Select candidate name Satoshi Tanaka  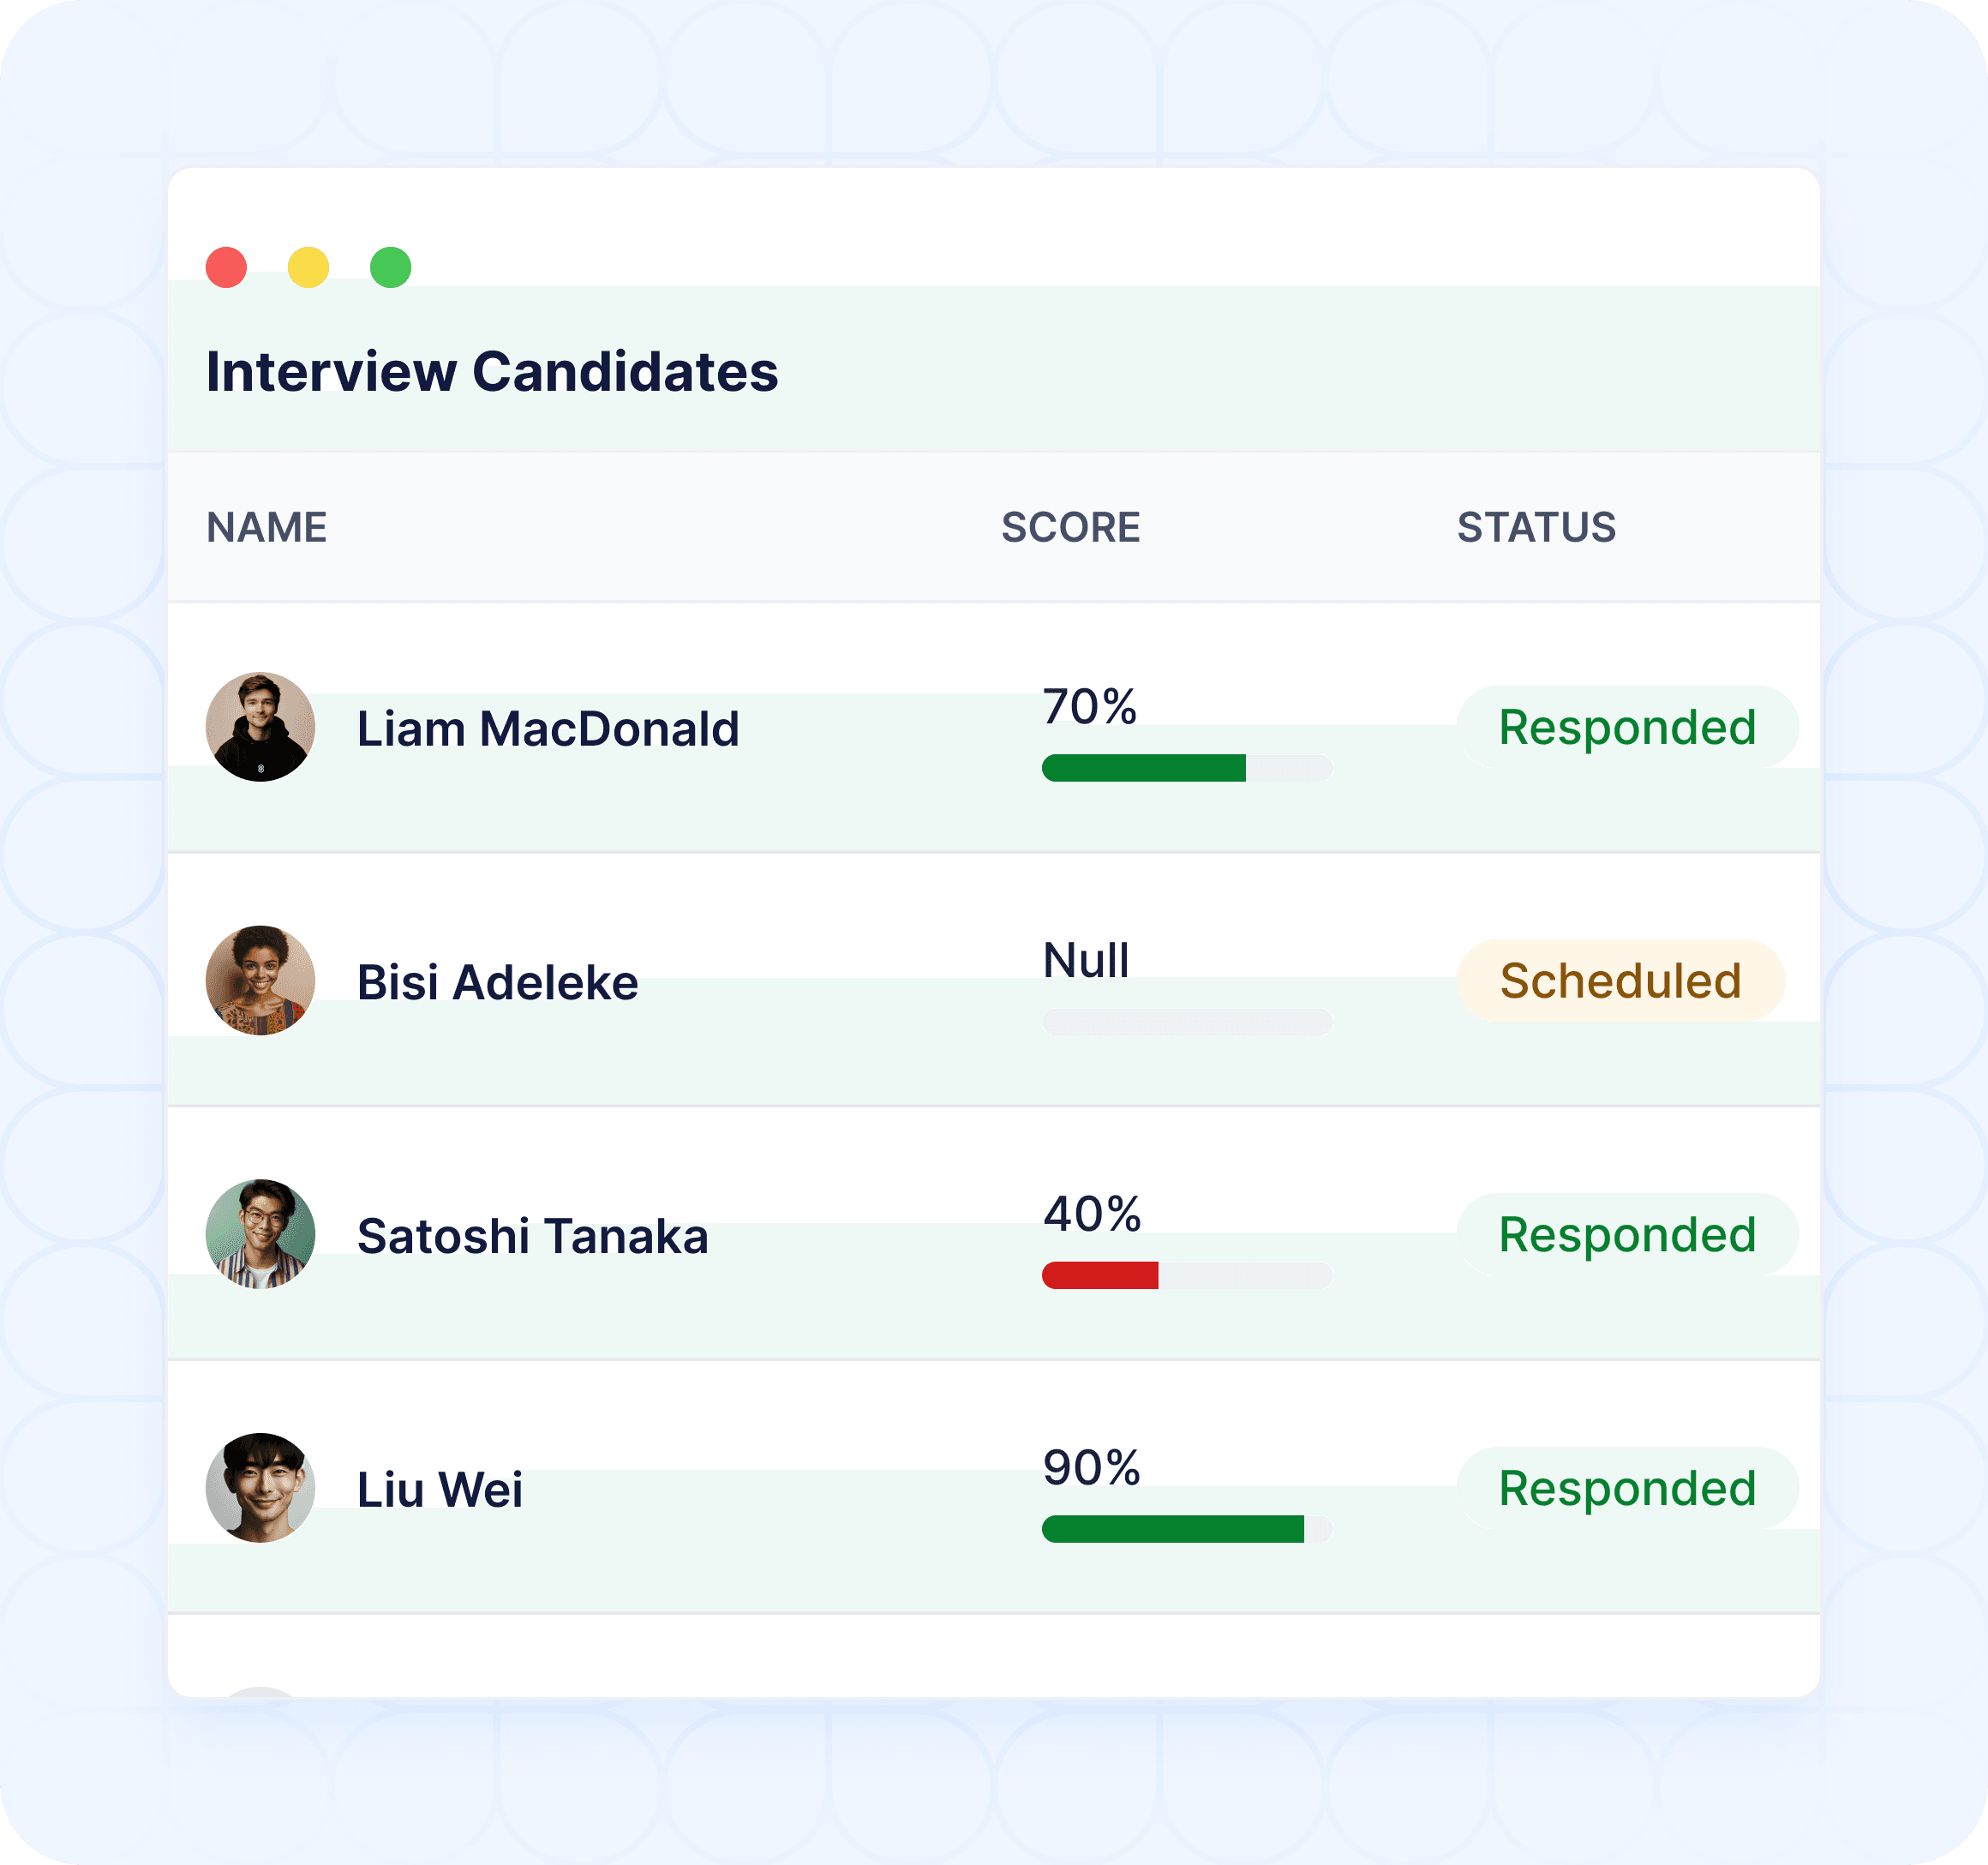tap(532, 1236)
